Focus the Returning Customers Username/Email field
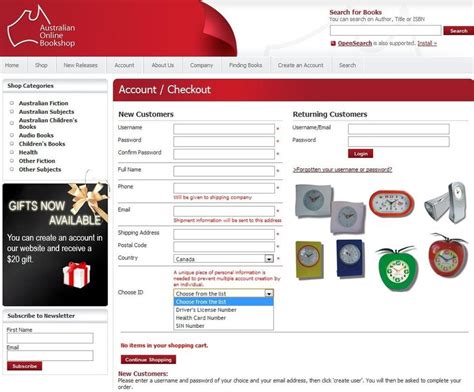474x392 pixels. tap(399, 129)
